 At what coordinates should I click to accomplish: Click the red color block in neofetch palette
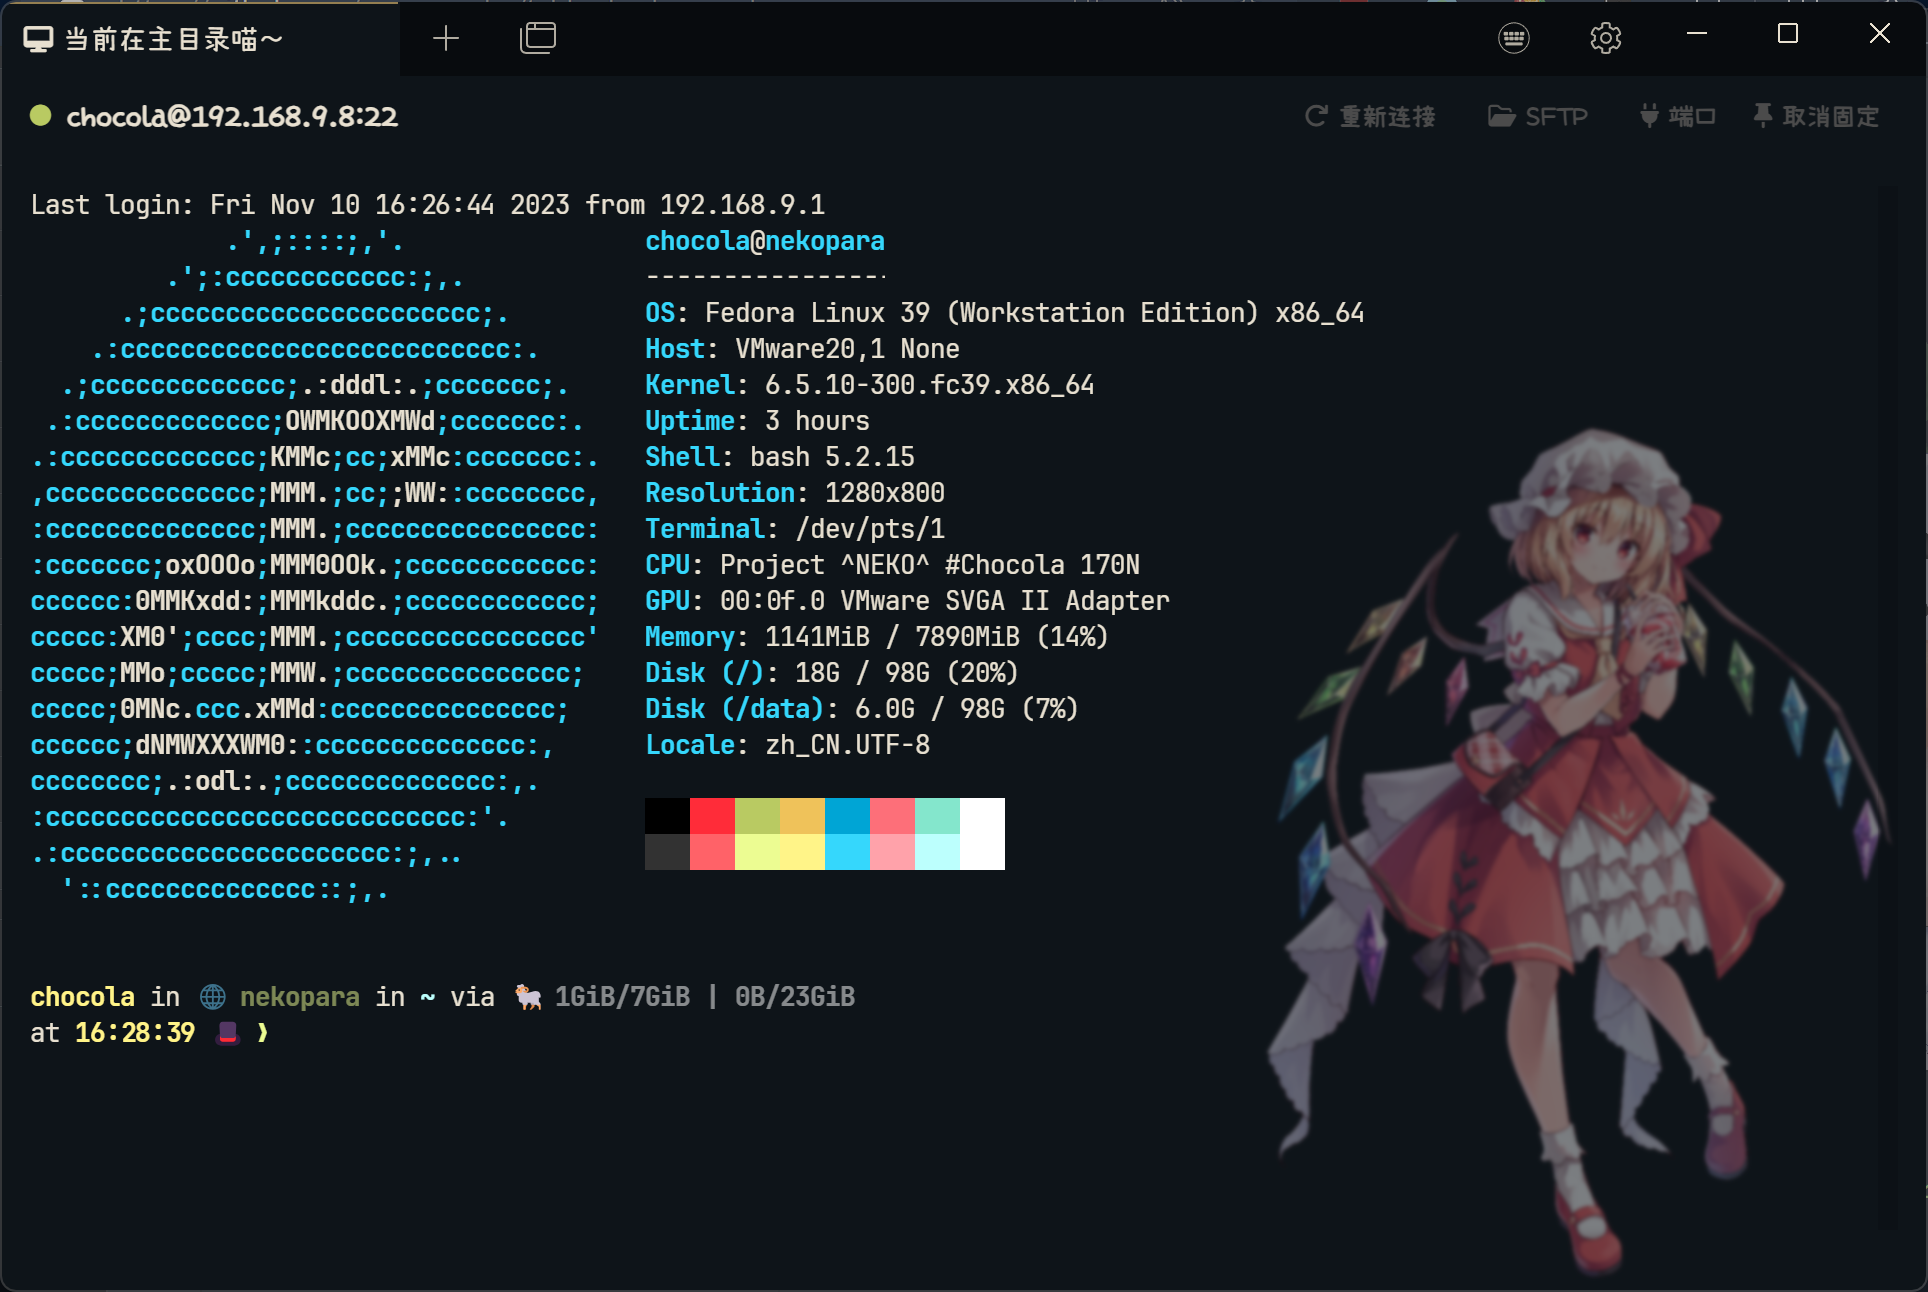coord(712,816)
